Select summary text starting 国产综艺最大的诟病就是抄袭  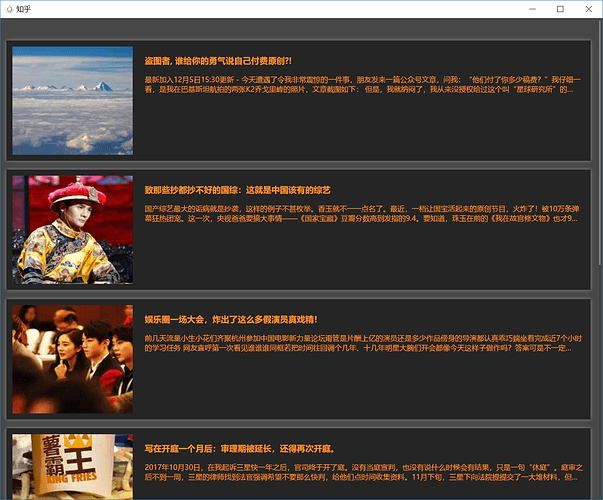tap(362, 214)
